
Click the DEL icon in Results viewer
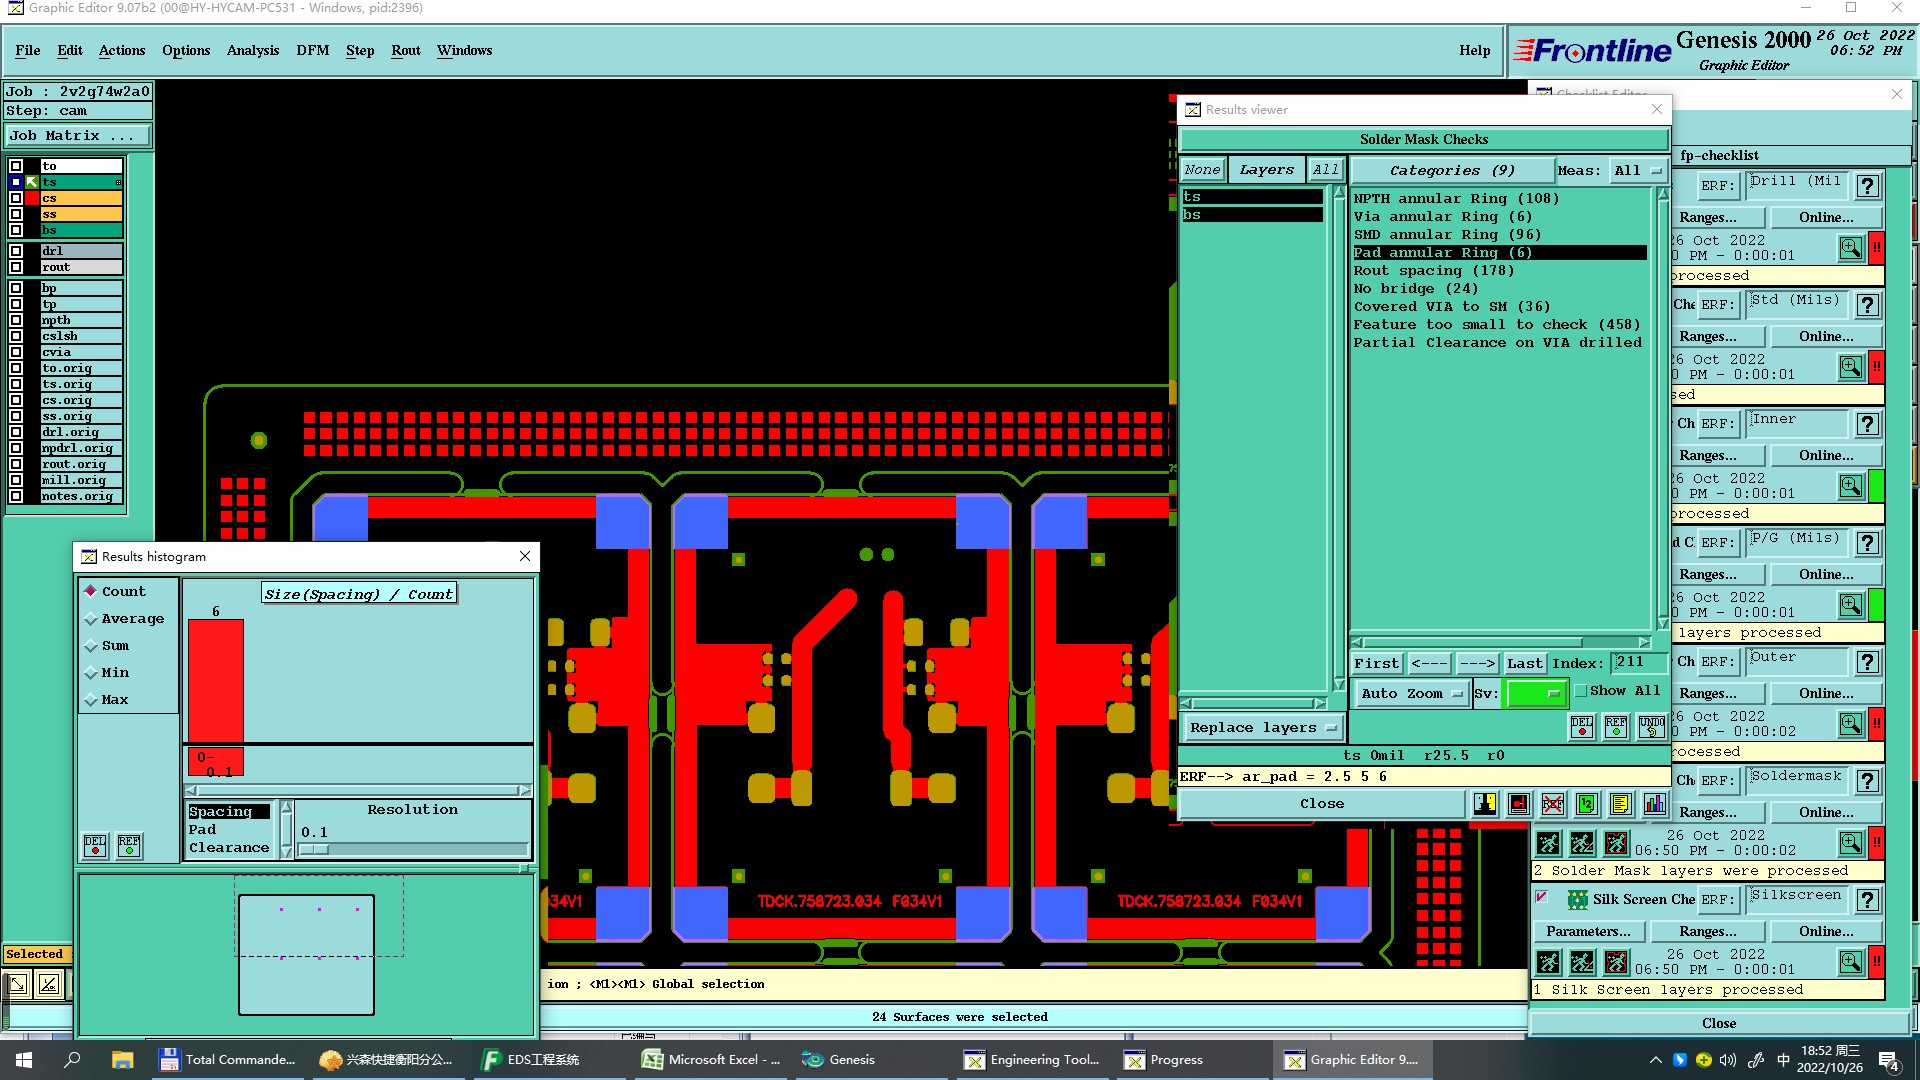[1582, 727]
